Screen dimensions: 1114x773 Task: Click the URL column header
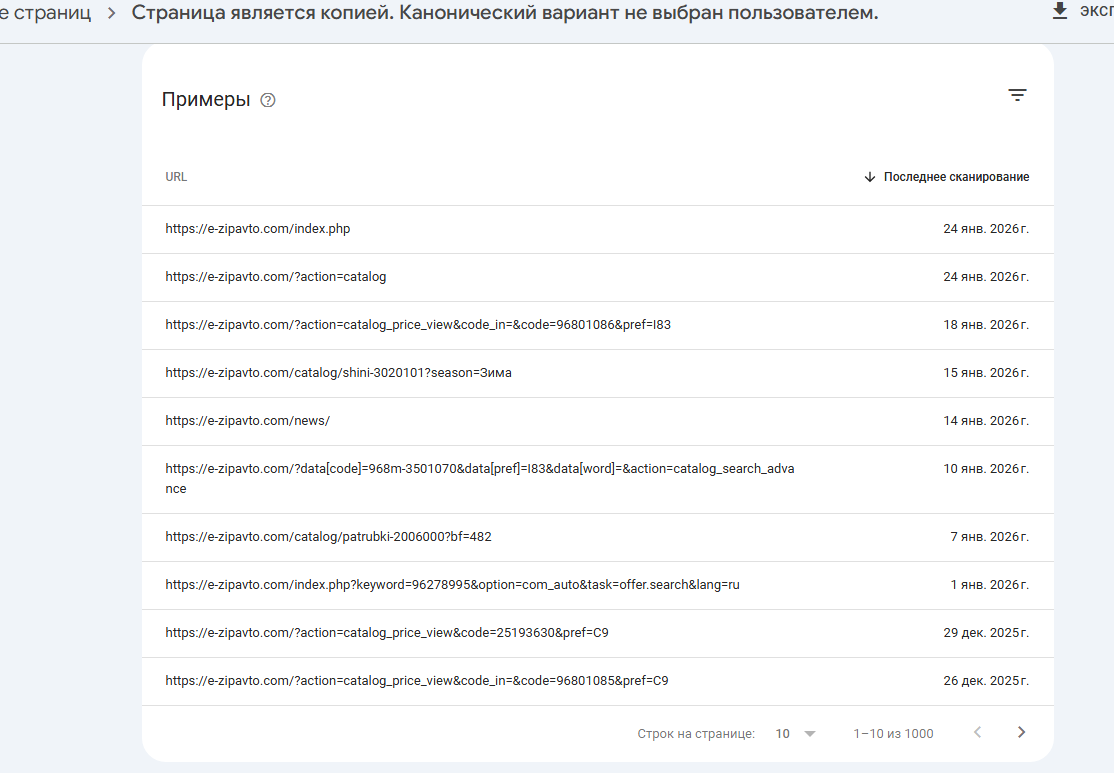pyautogui.click(x=176, y=177)
